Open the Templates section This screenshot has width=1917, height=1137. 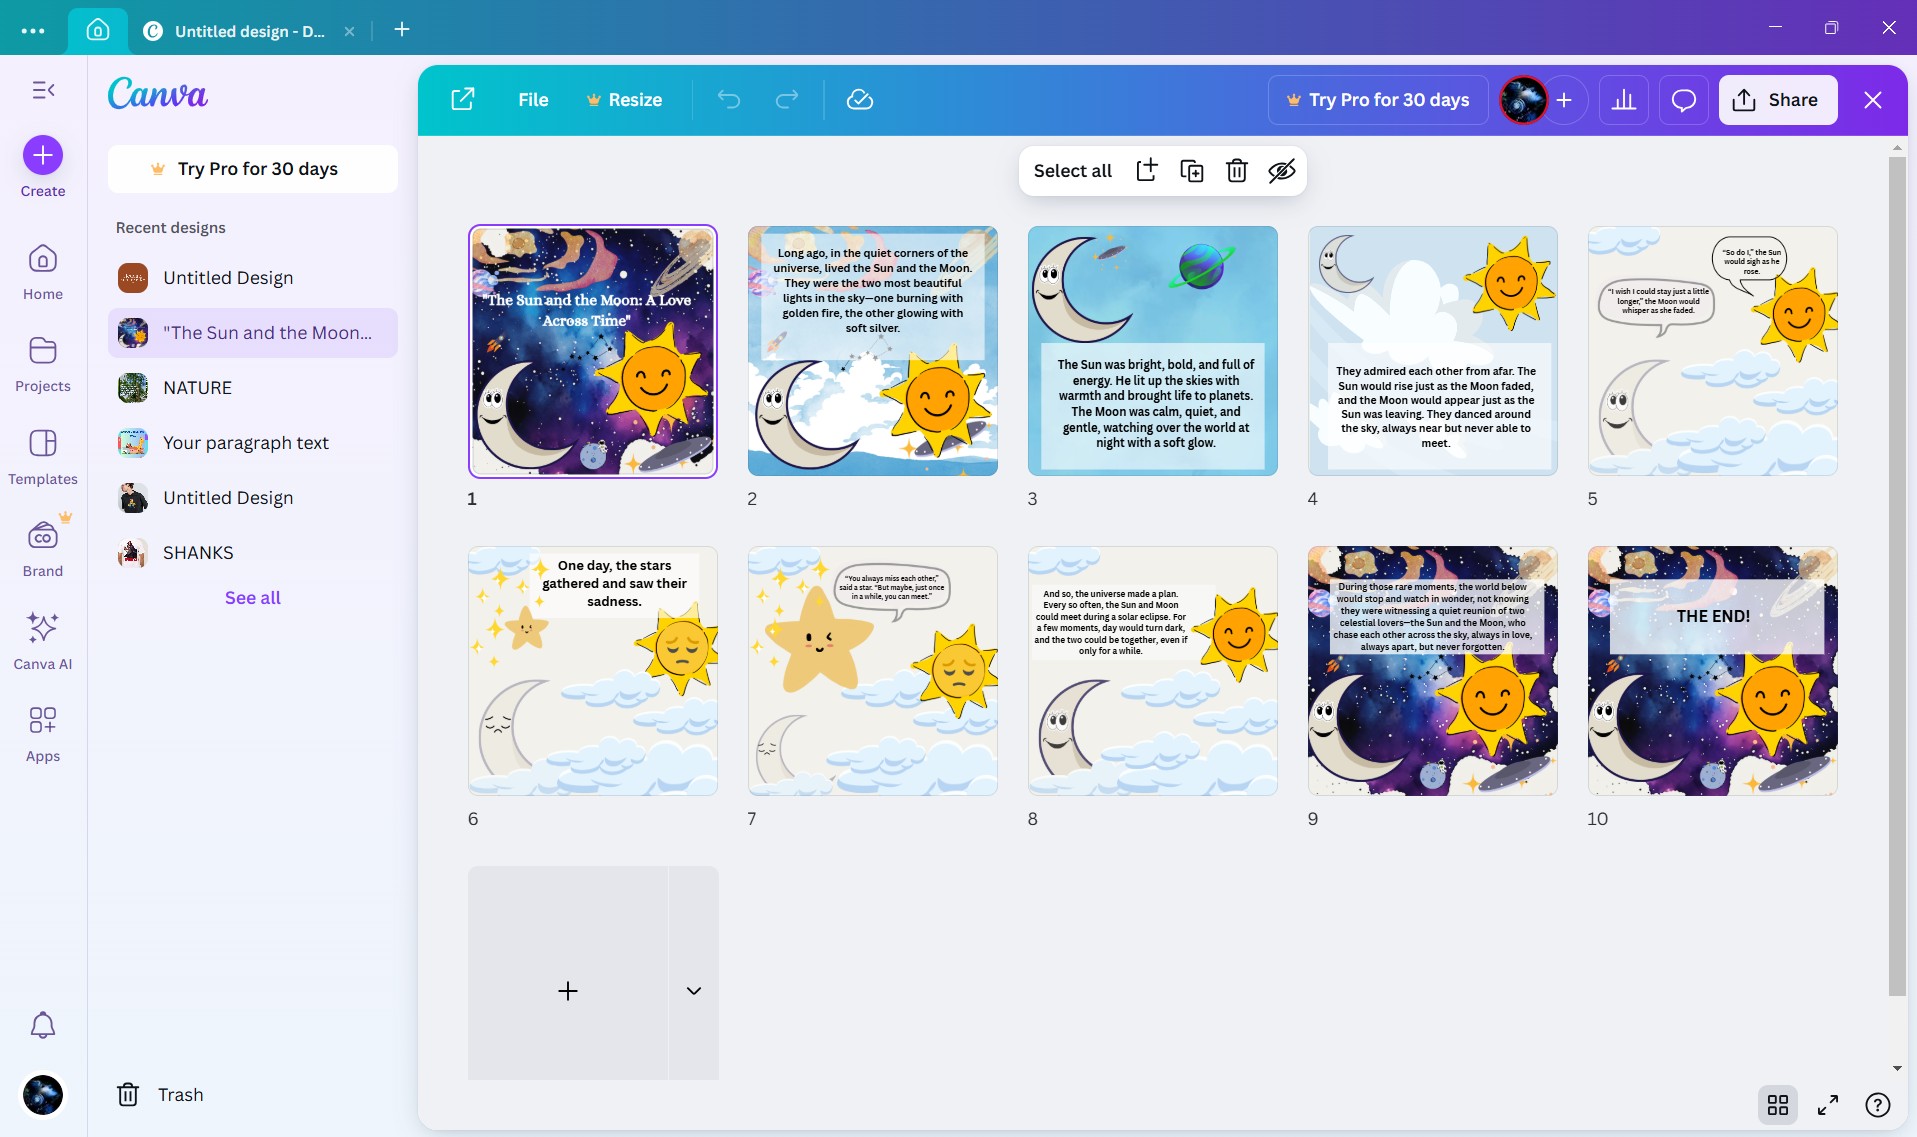[x=43, y=457]
